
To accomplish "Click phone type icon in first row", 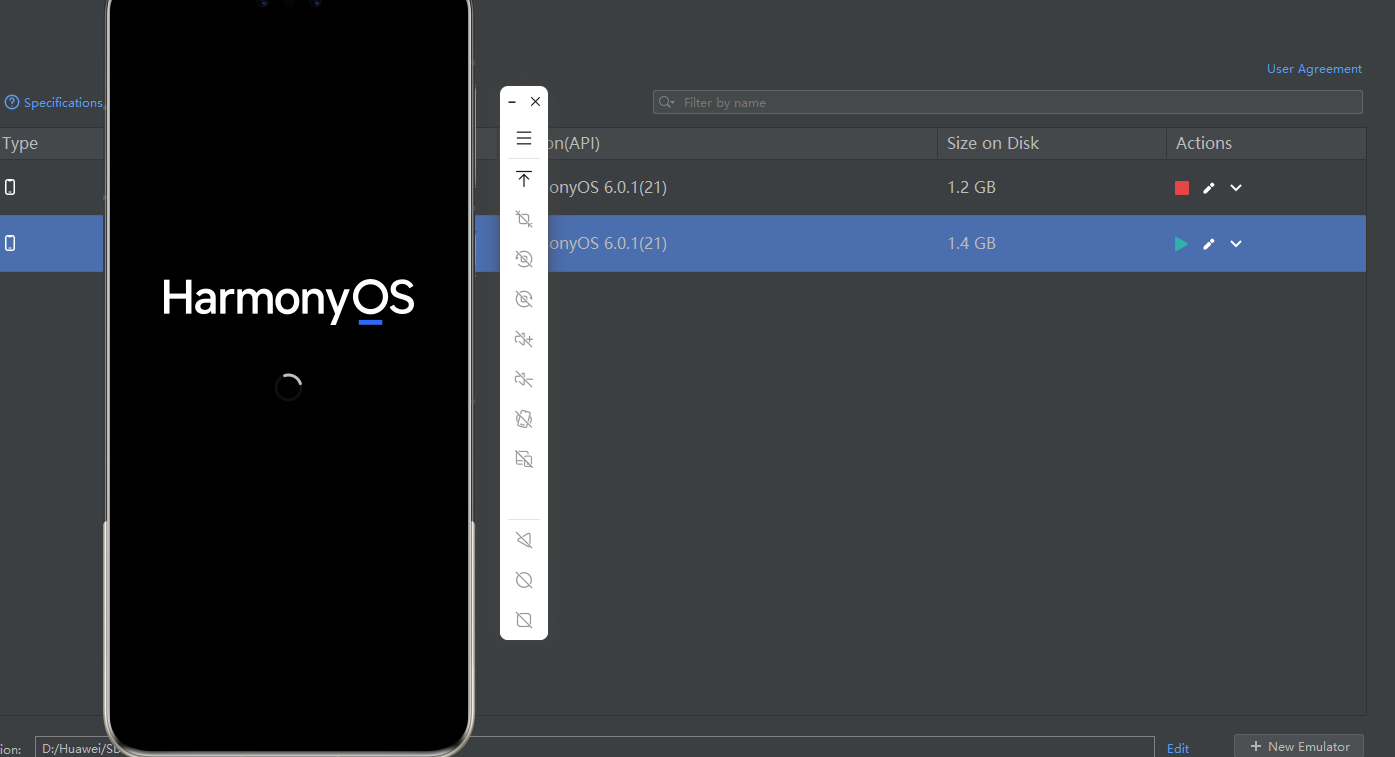I will pyautogui.click(x=10, y=187).
